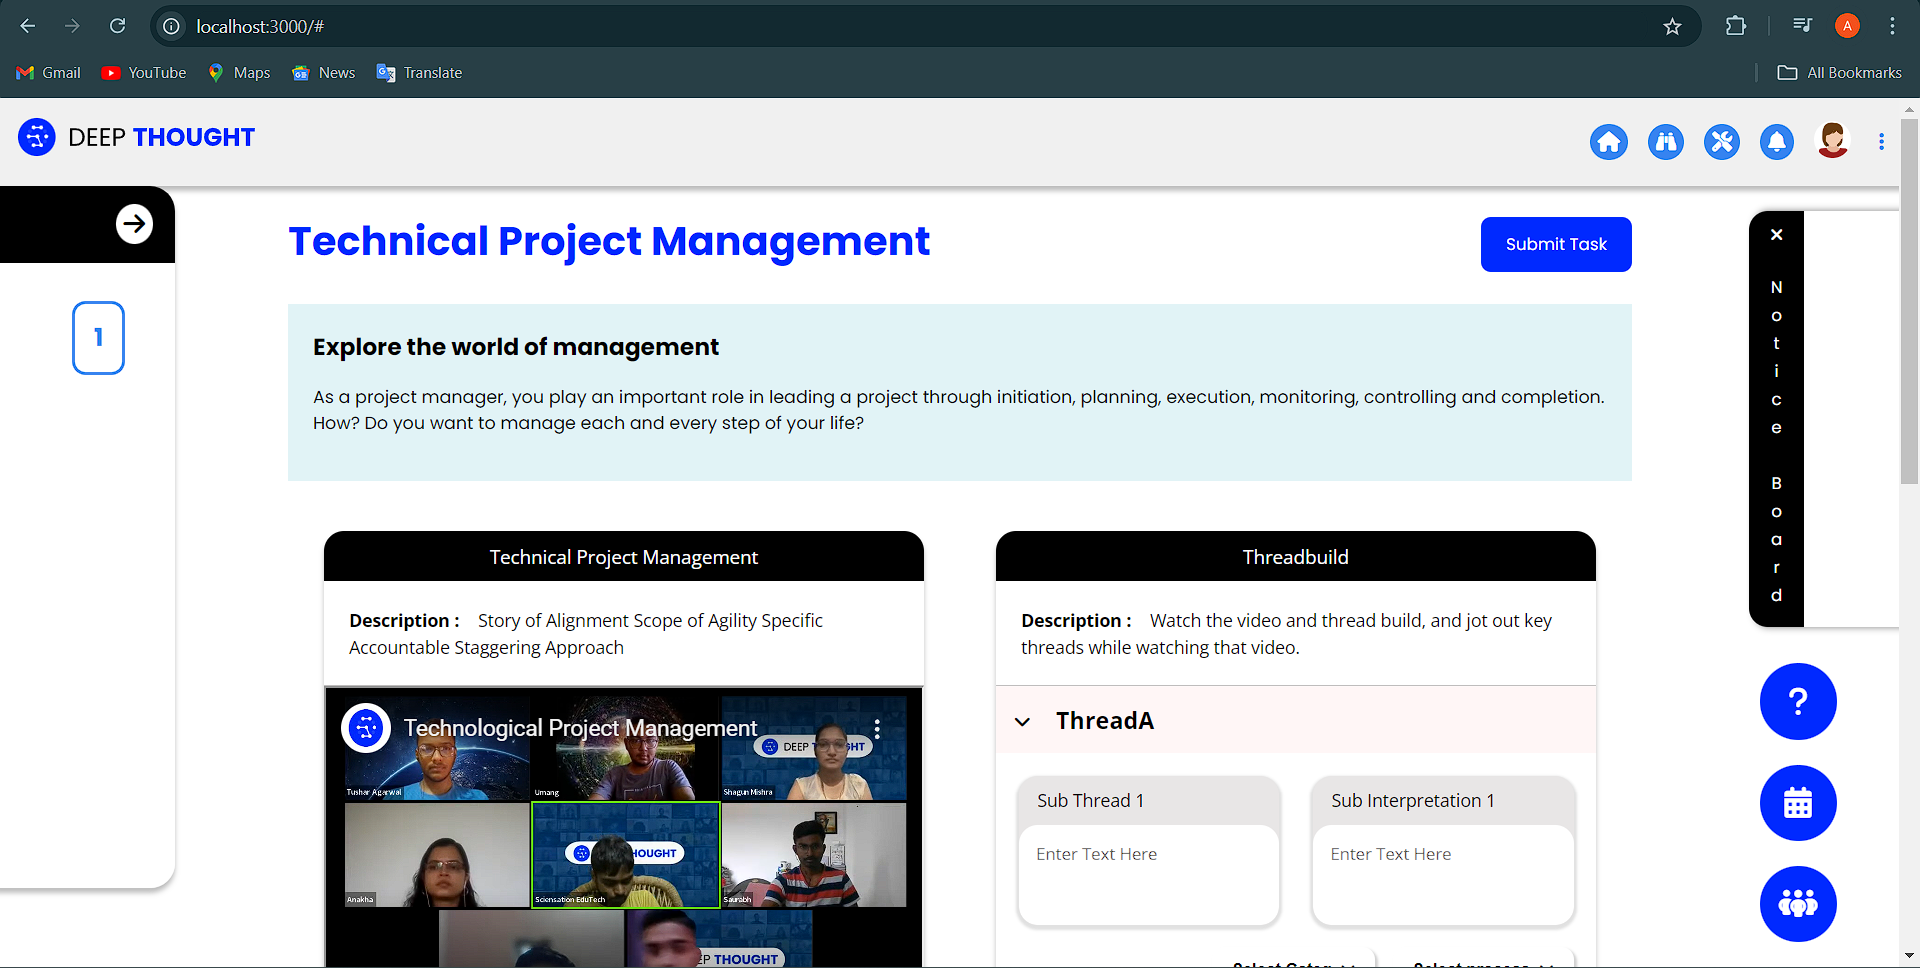Open Chrome's three-dot menu
1920x968 pixels.
click(x=1892, y=26)
